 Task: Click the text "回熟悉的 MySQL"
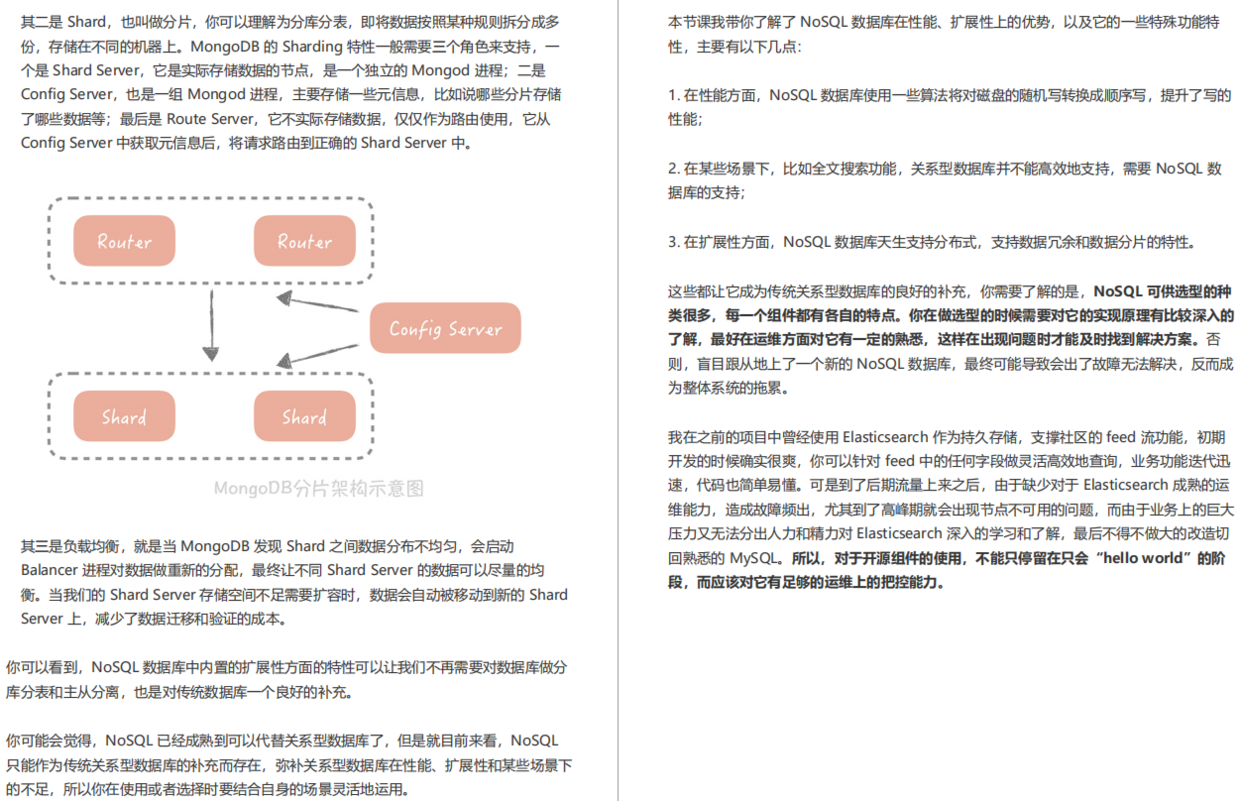[x=721, y=558]
